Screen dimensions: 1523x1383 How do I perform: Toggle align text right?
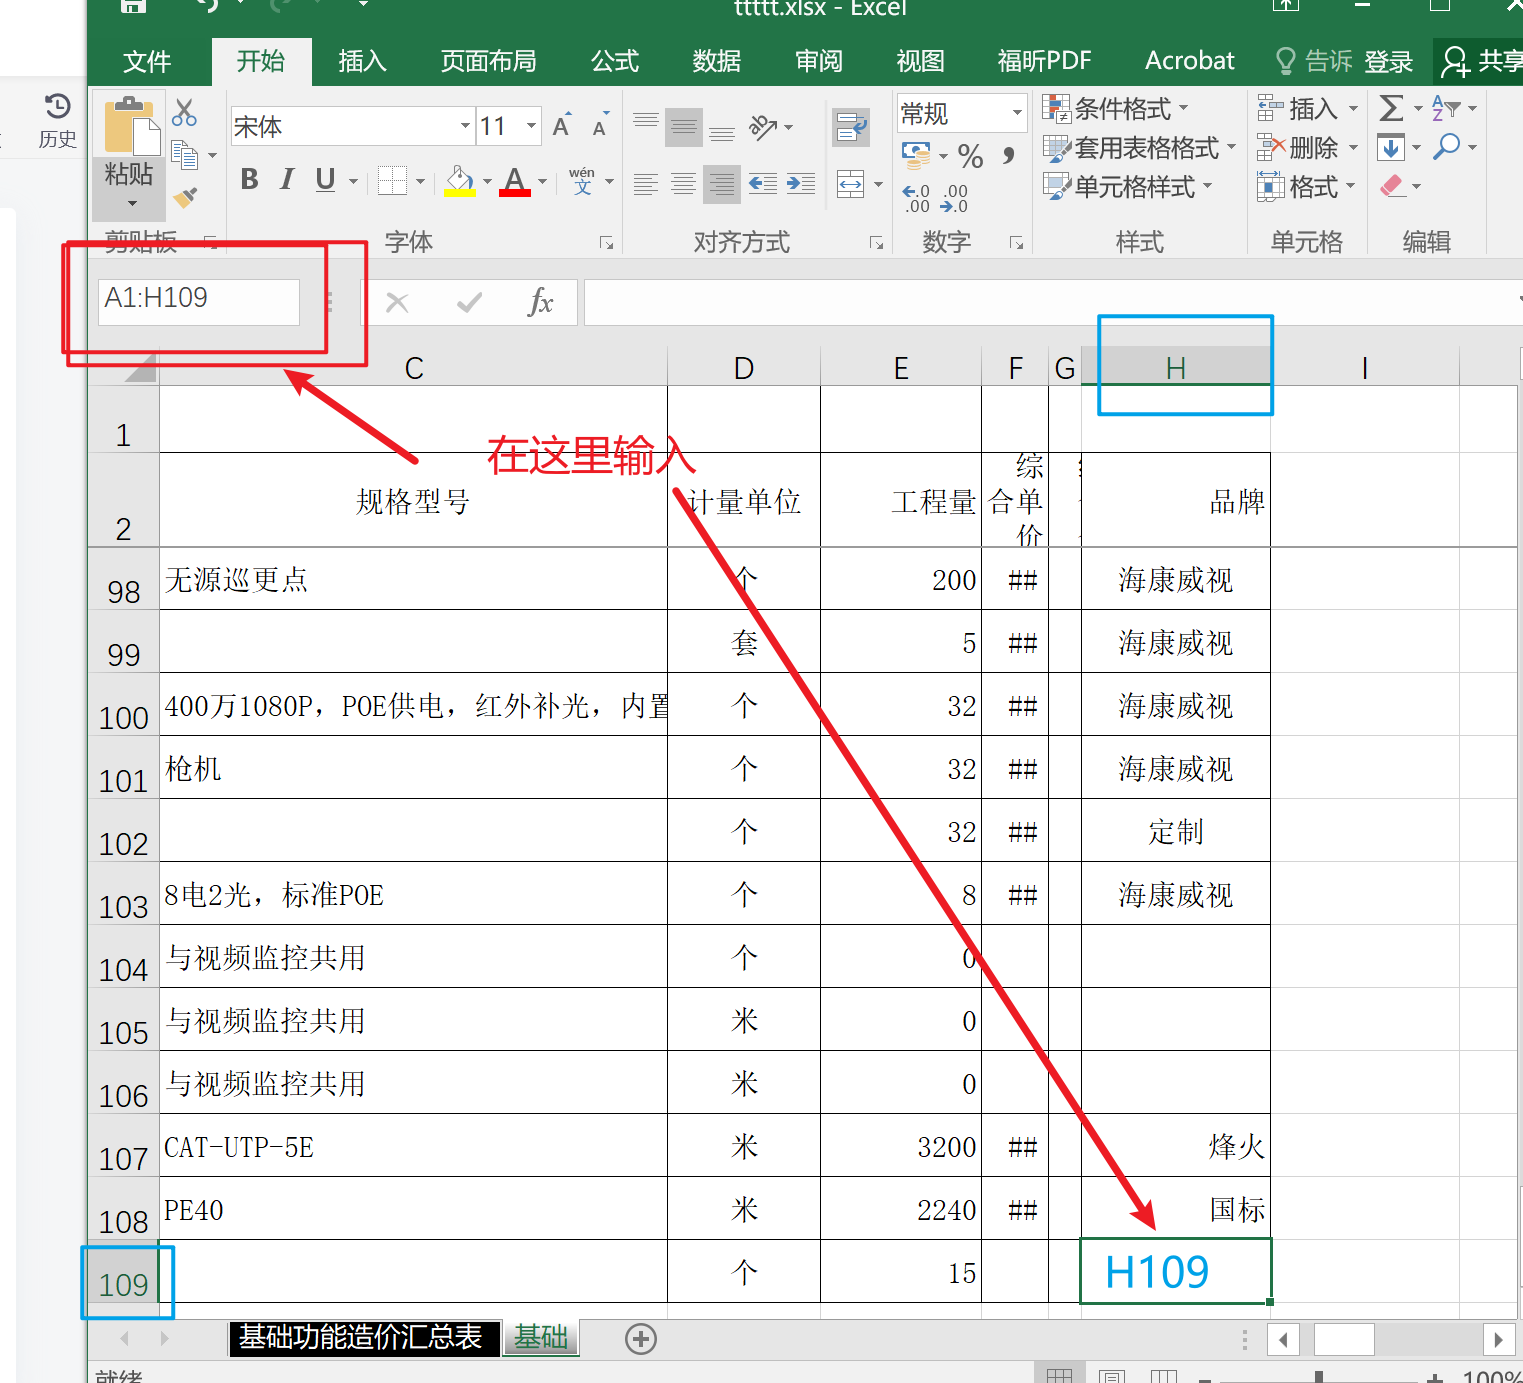click(722, 184)
